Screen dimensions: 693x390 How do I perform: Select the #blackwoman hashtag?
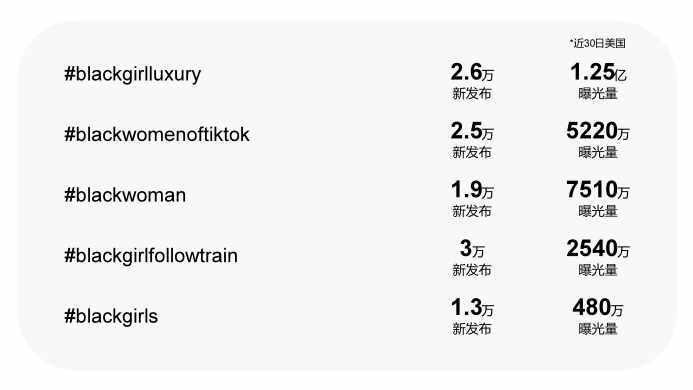pyautogui.click(x=125, y=195)
